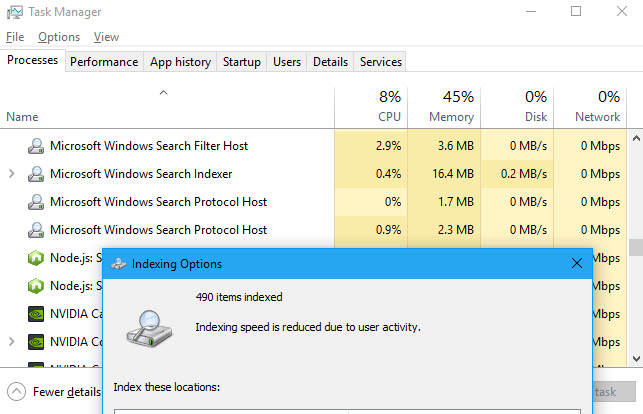Minimize the Task Manager window
This screenshot has height=414, width=643.
pyautogui.click(x=531, y=11)
